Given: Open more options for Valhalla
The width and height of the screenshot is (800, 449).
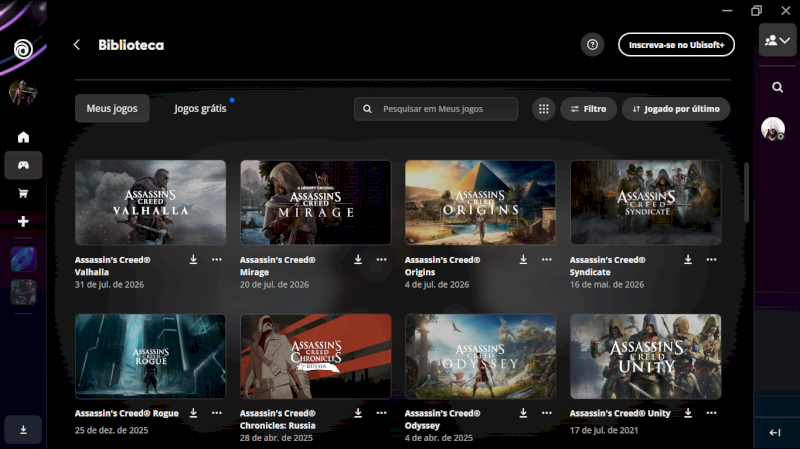Looking at the screenshot, I should [217, 260].
